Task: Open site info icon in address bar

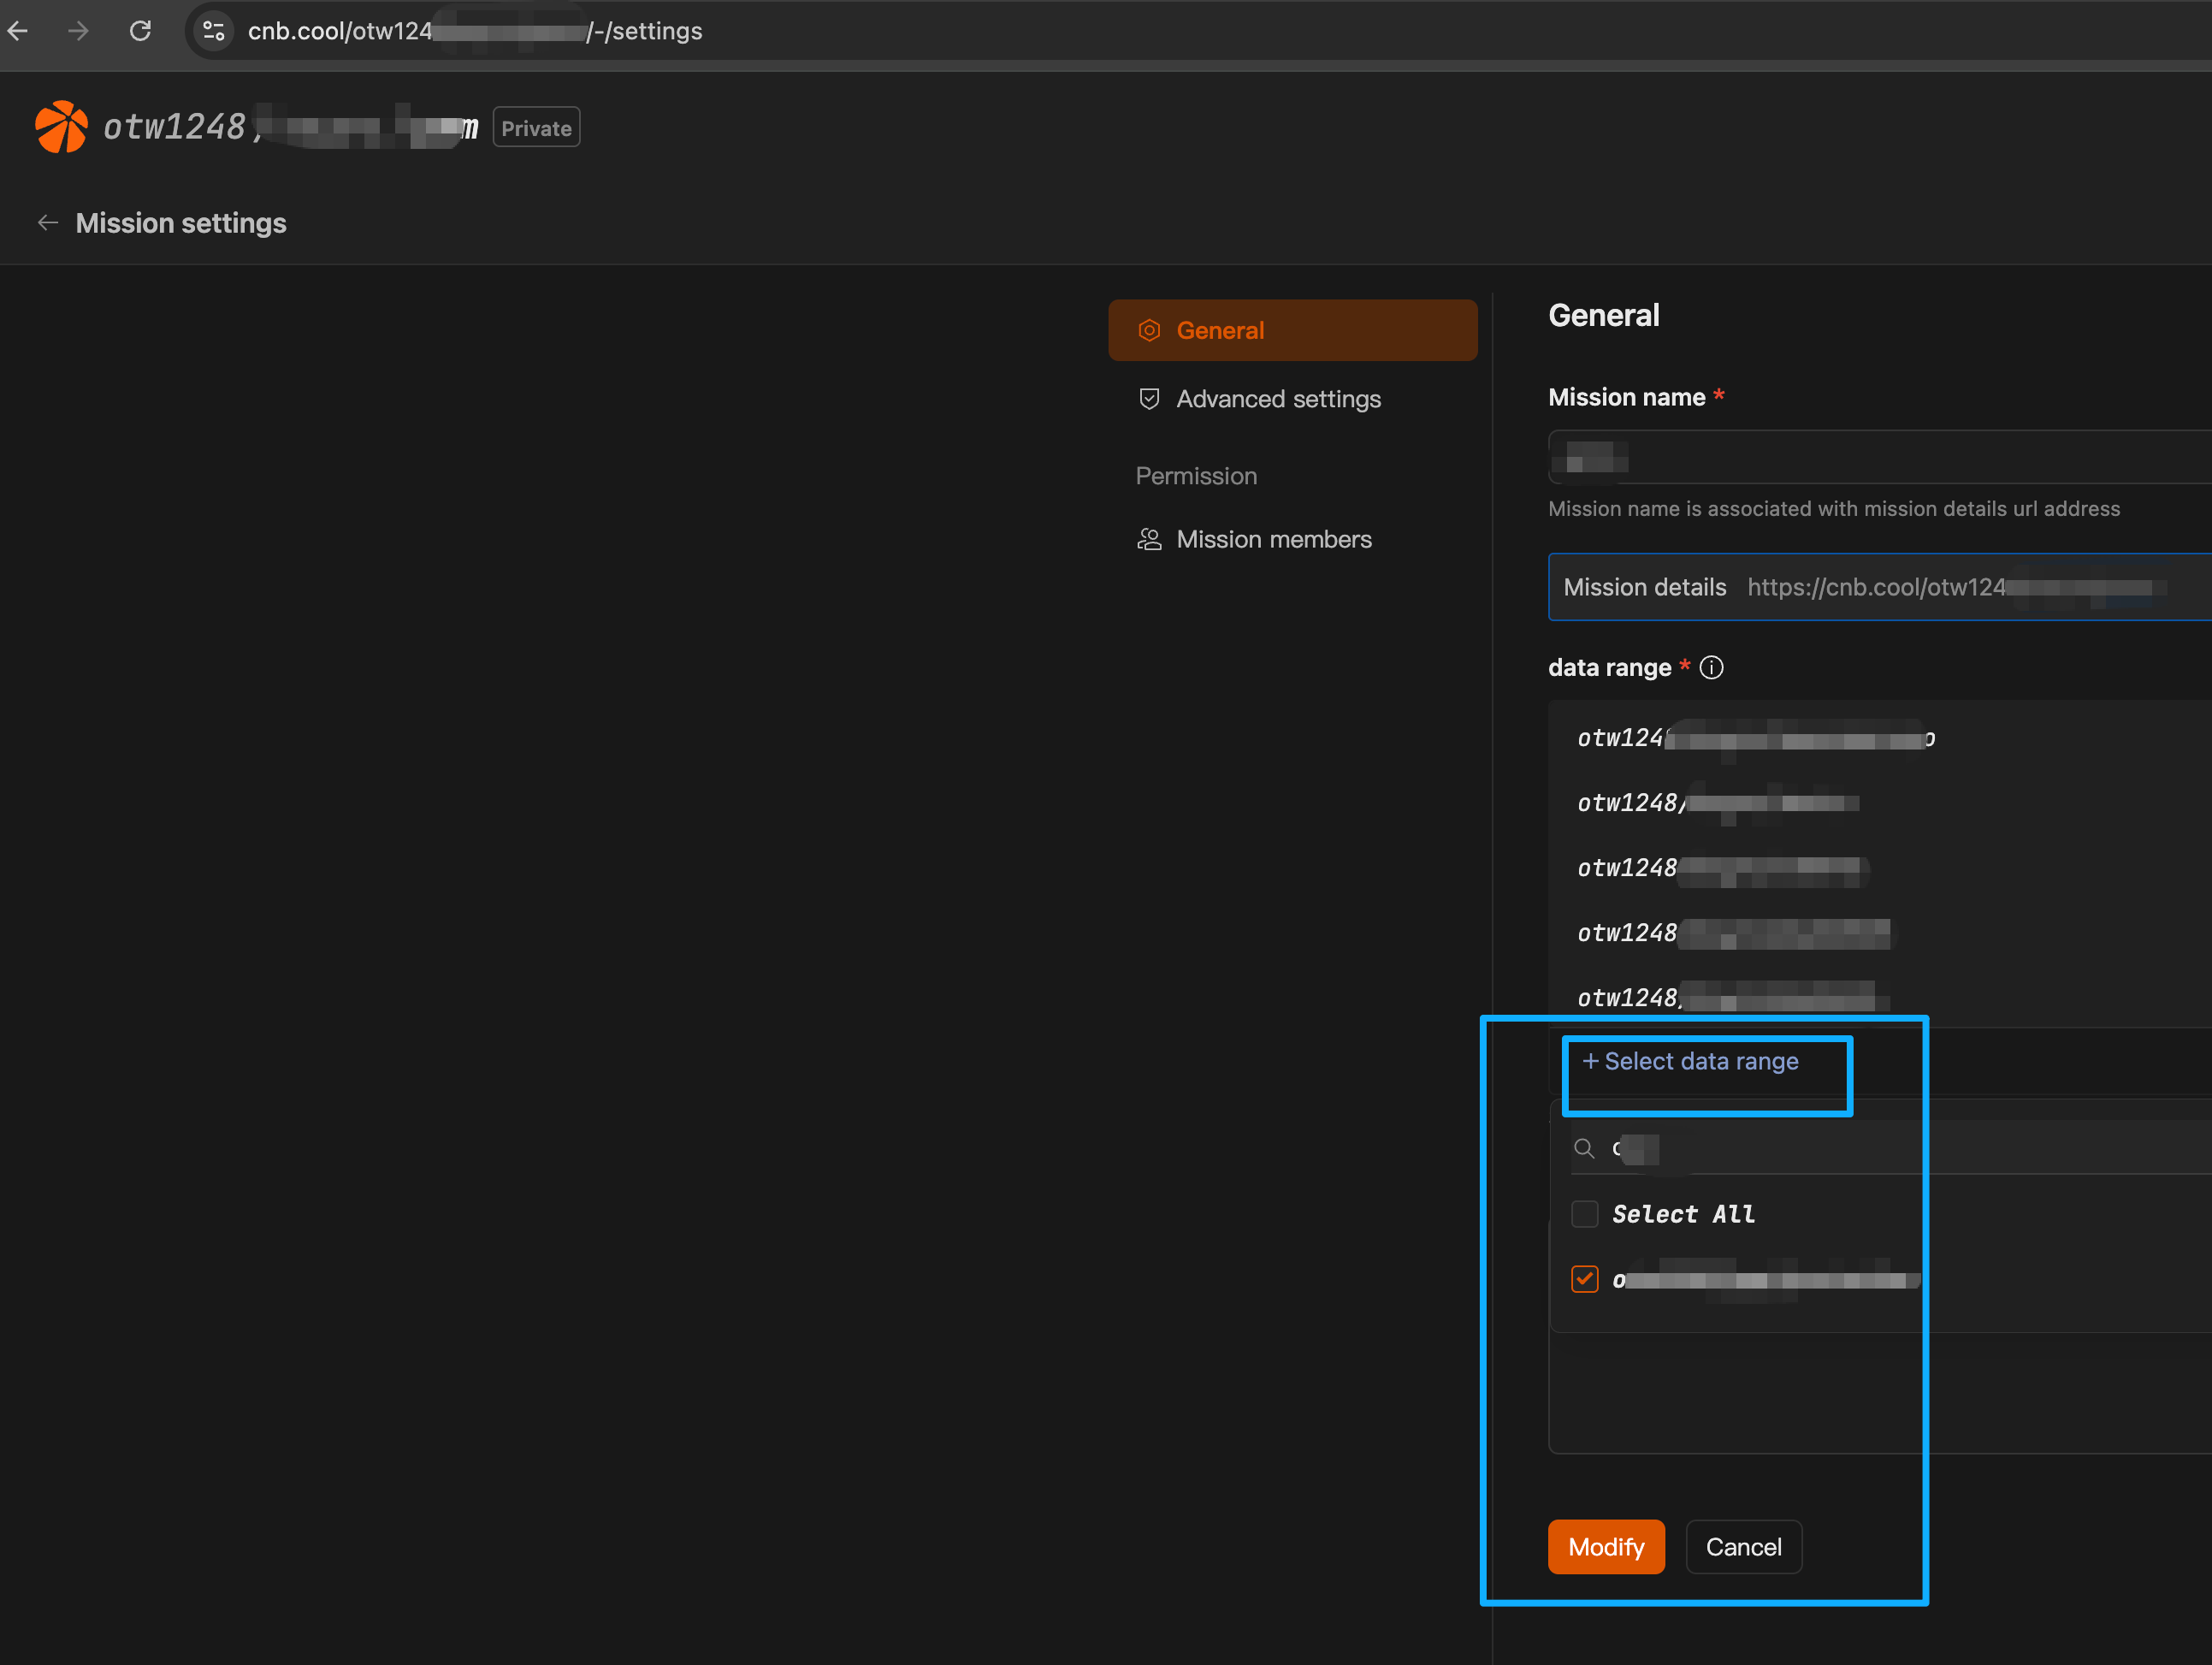Action: (x=214, y=31)
